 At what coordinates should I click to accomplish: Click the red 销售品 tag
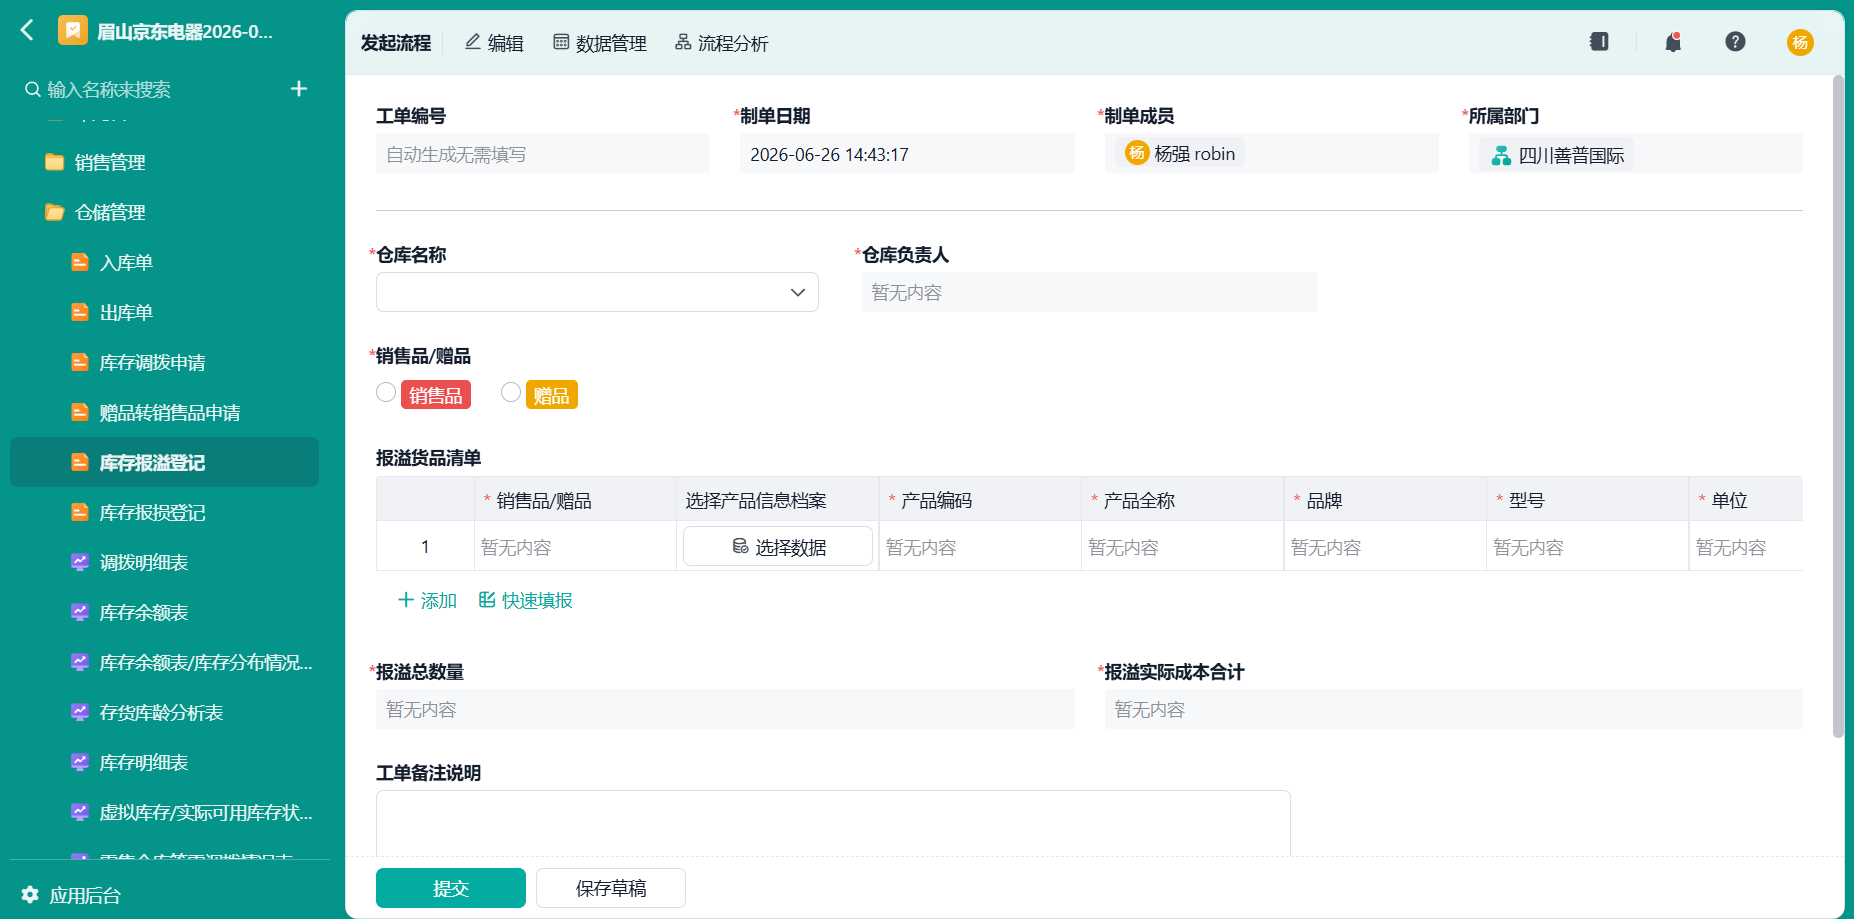[436, 395]
